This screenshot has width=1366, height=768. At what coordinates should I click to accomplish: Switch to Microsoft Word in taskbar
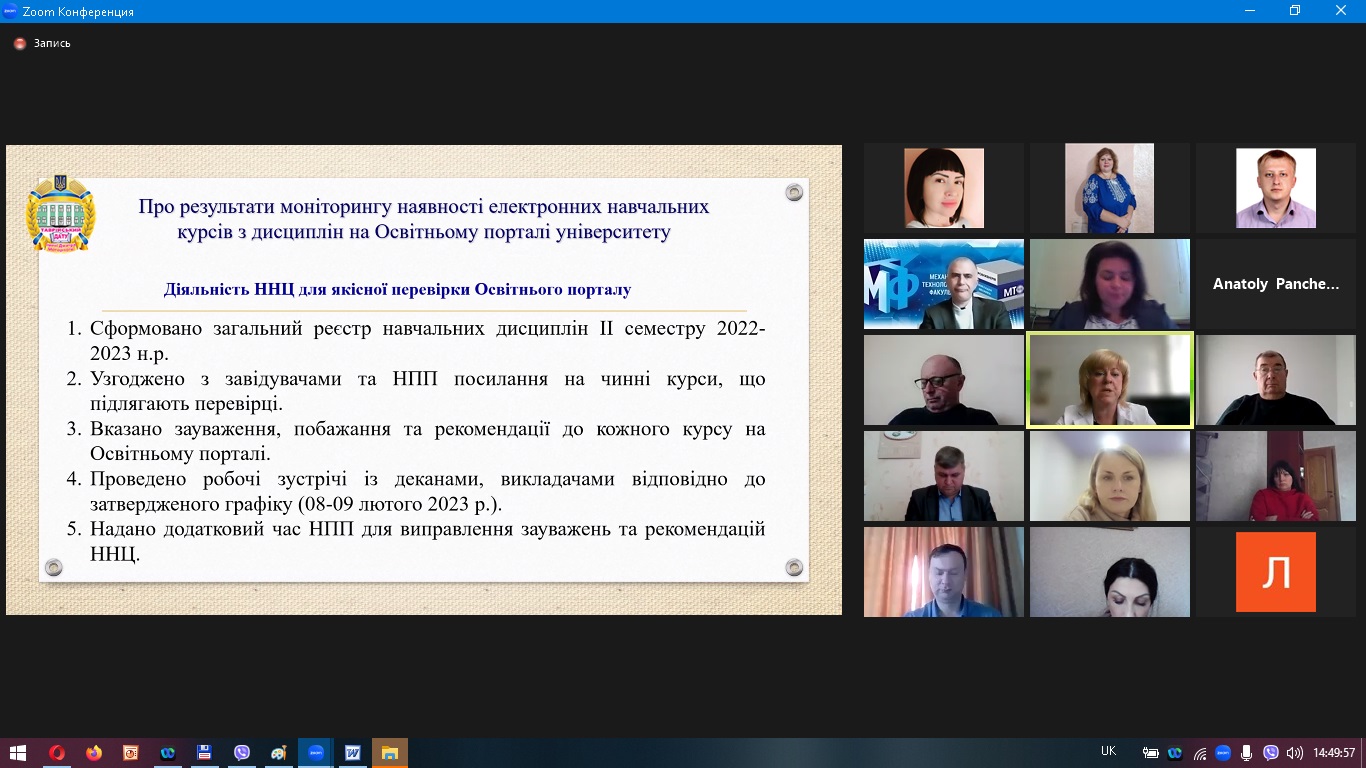[x=353, y=753]
